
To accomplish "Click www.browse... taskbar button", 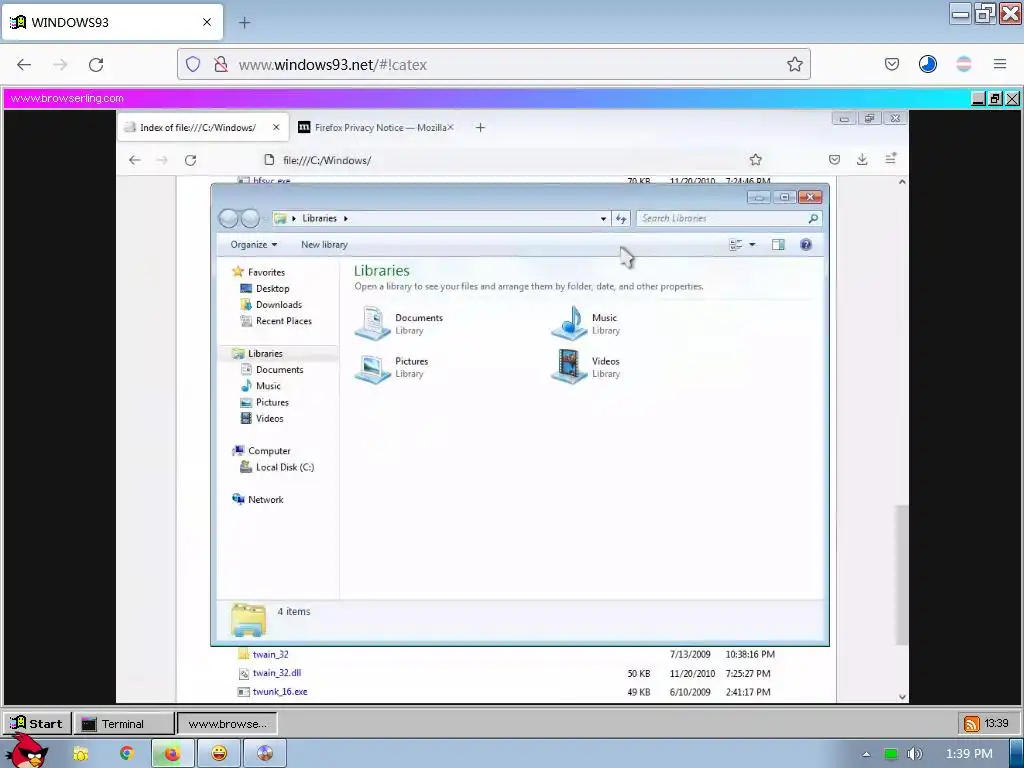I will [x=227, y=724].
